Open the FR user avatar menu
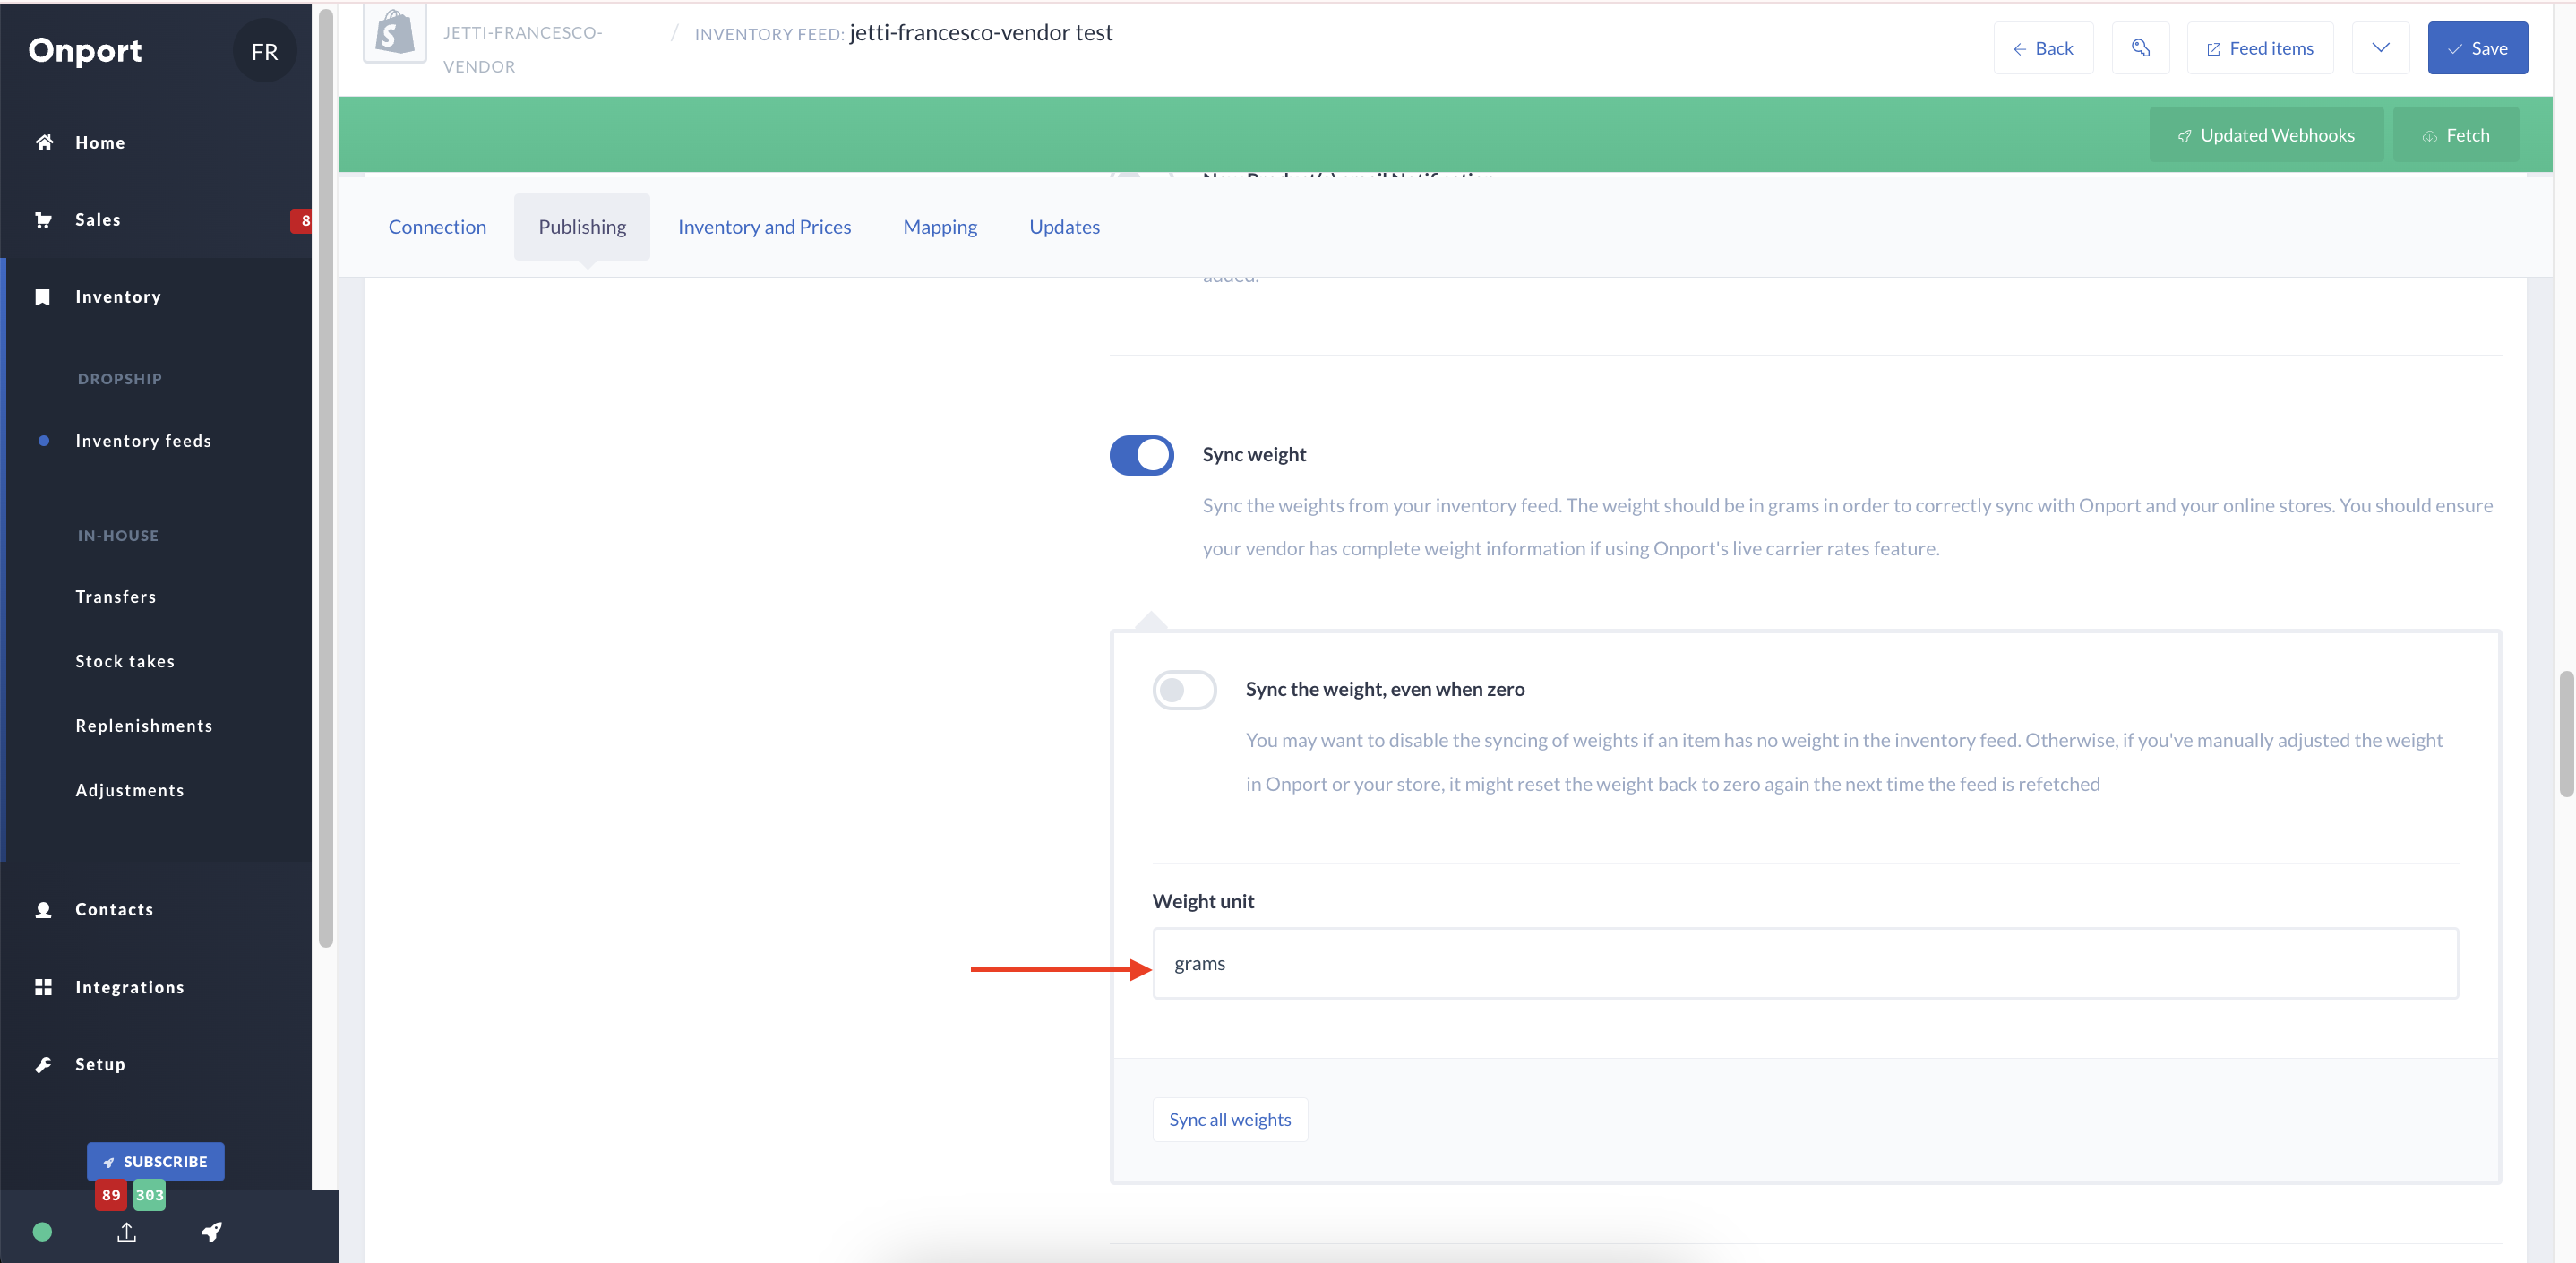The image size is (2576, 1263). click(x=265, y=51)
